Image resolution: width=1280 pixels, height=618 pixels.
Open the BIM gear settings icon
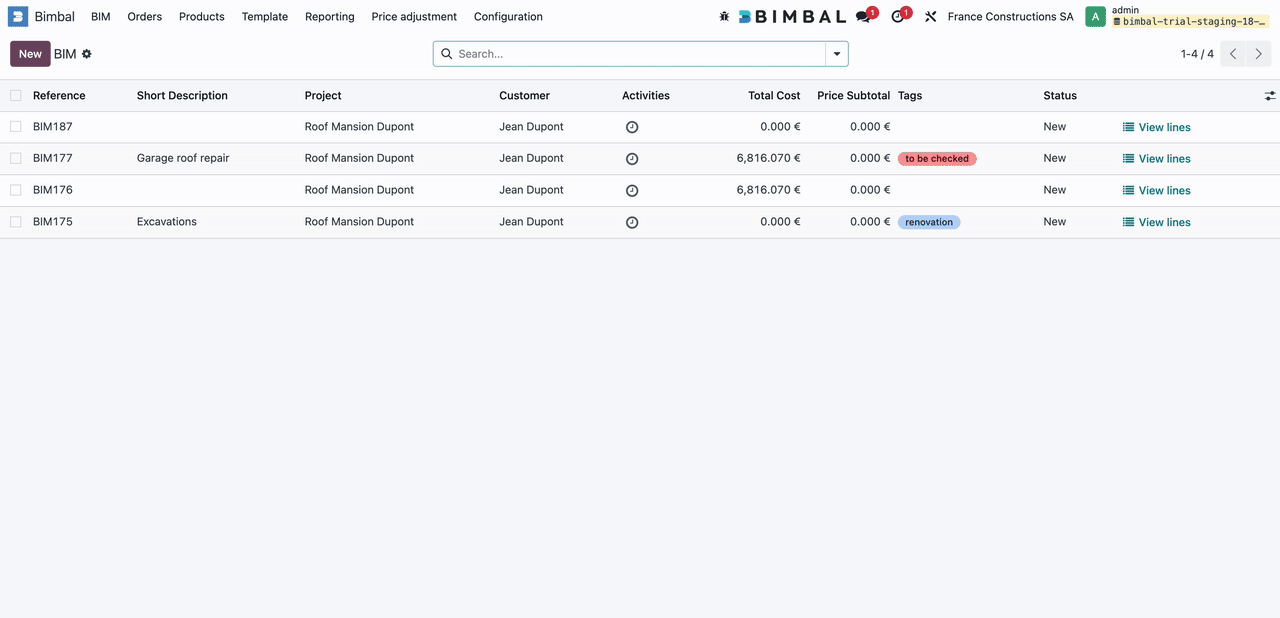click(x=87, y=54)
